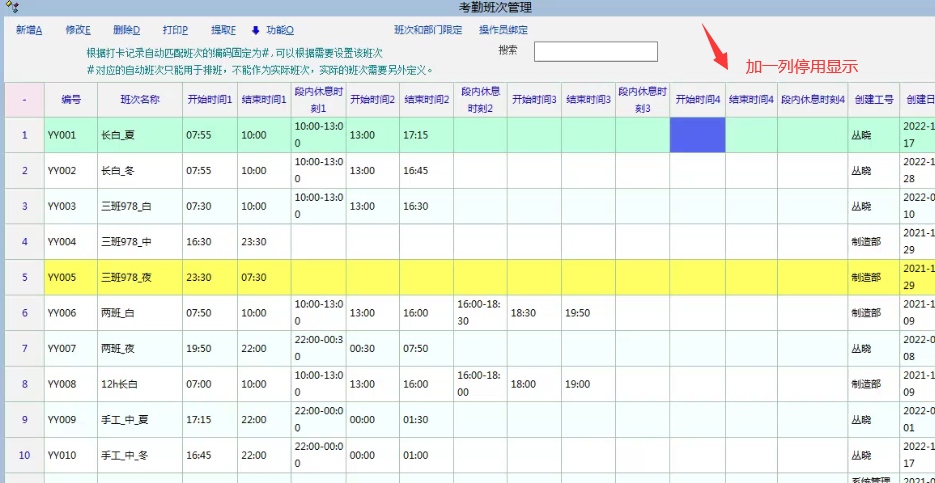This screenshot has height=483, width=935.
Task: Select row 5 yellow 三班978_夜 shift
Action: point(139,278)
